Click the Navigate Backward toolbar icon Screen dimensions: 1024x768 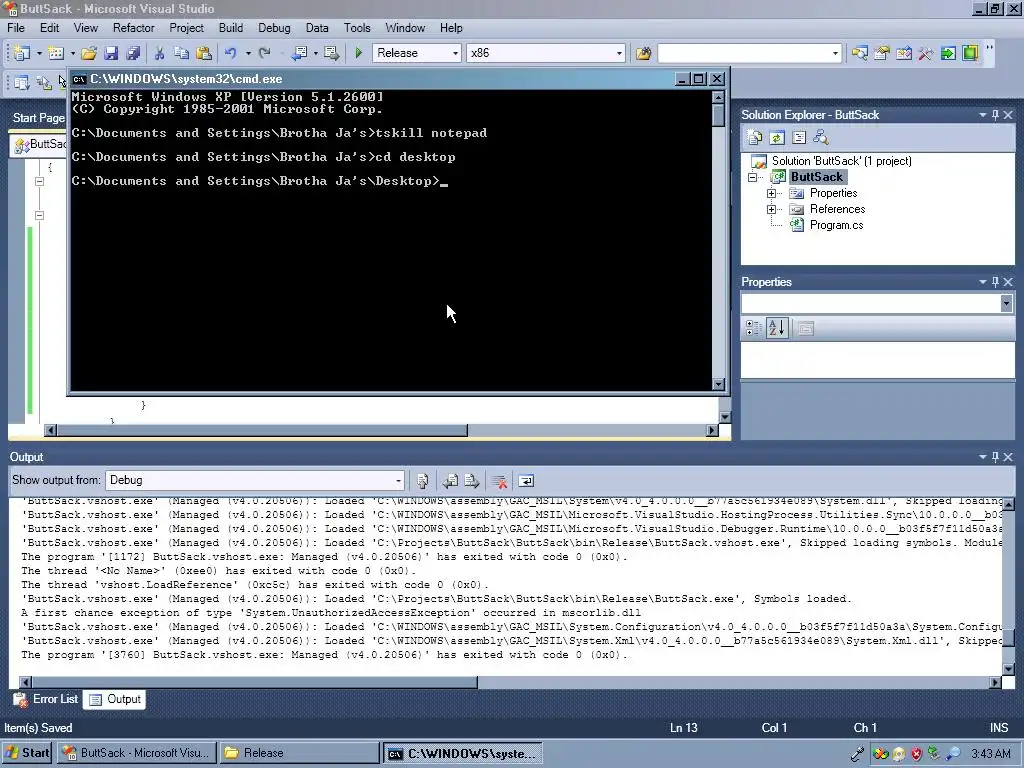coord(299,53)
